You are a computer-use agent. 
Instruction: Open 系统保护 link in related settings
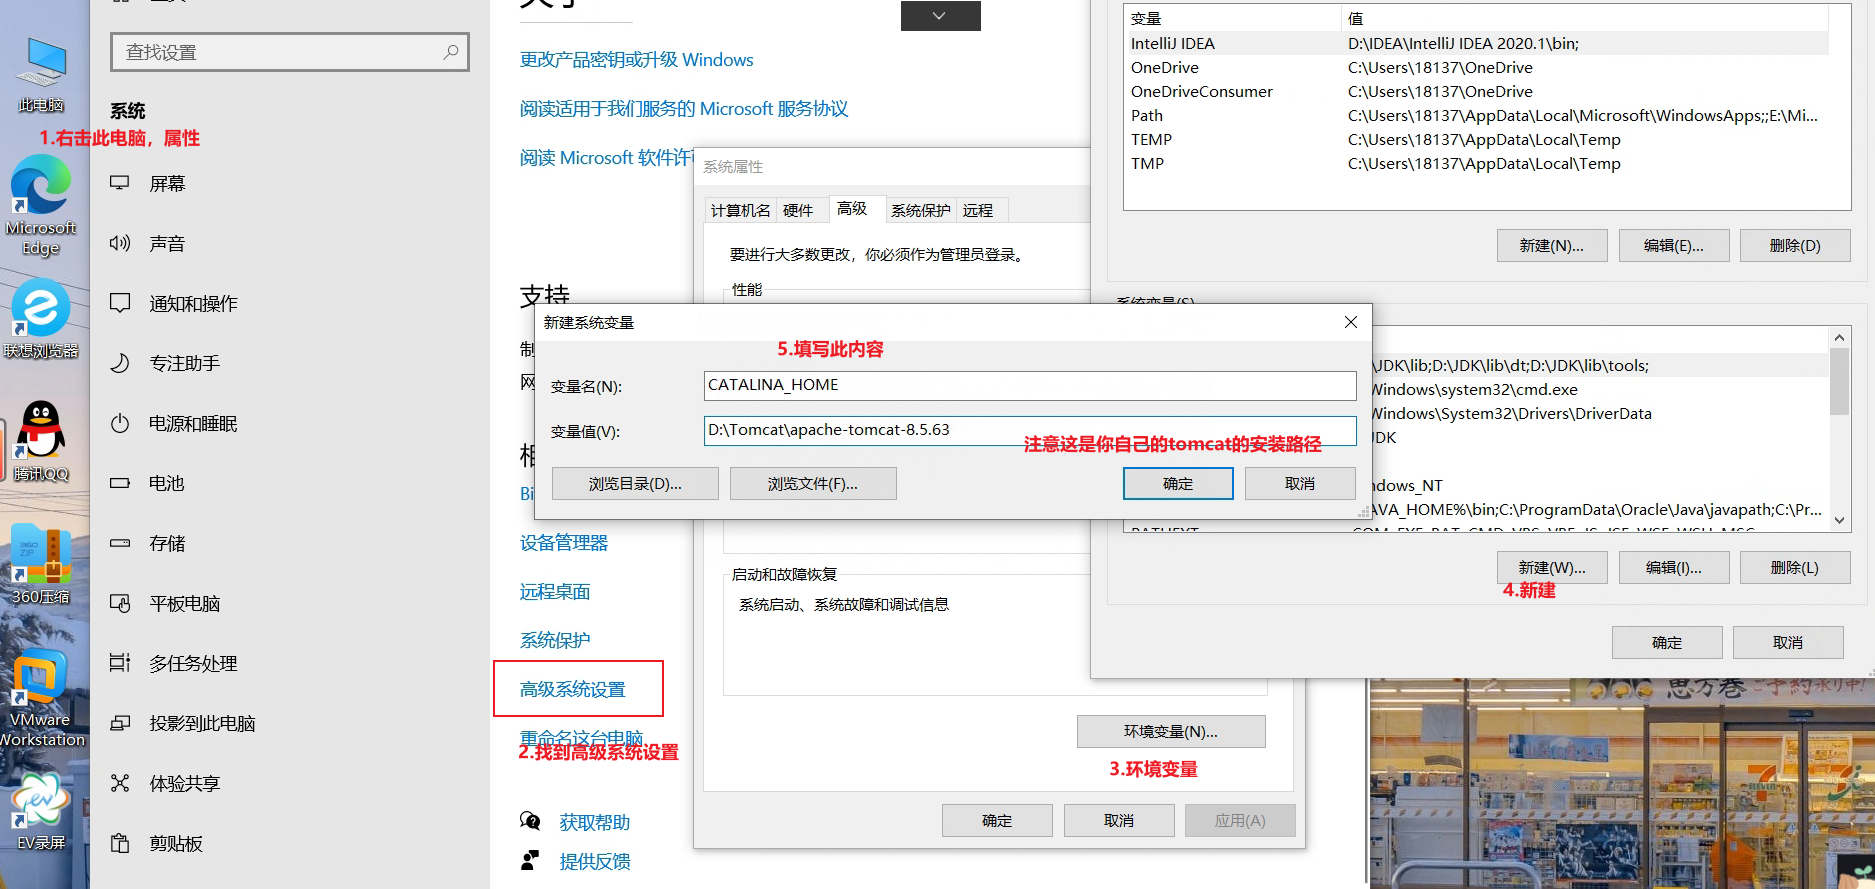555,641
